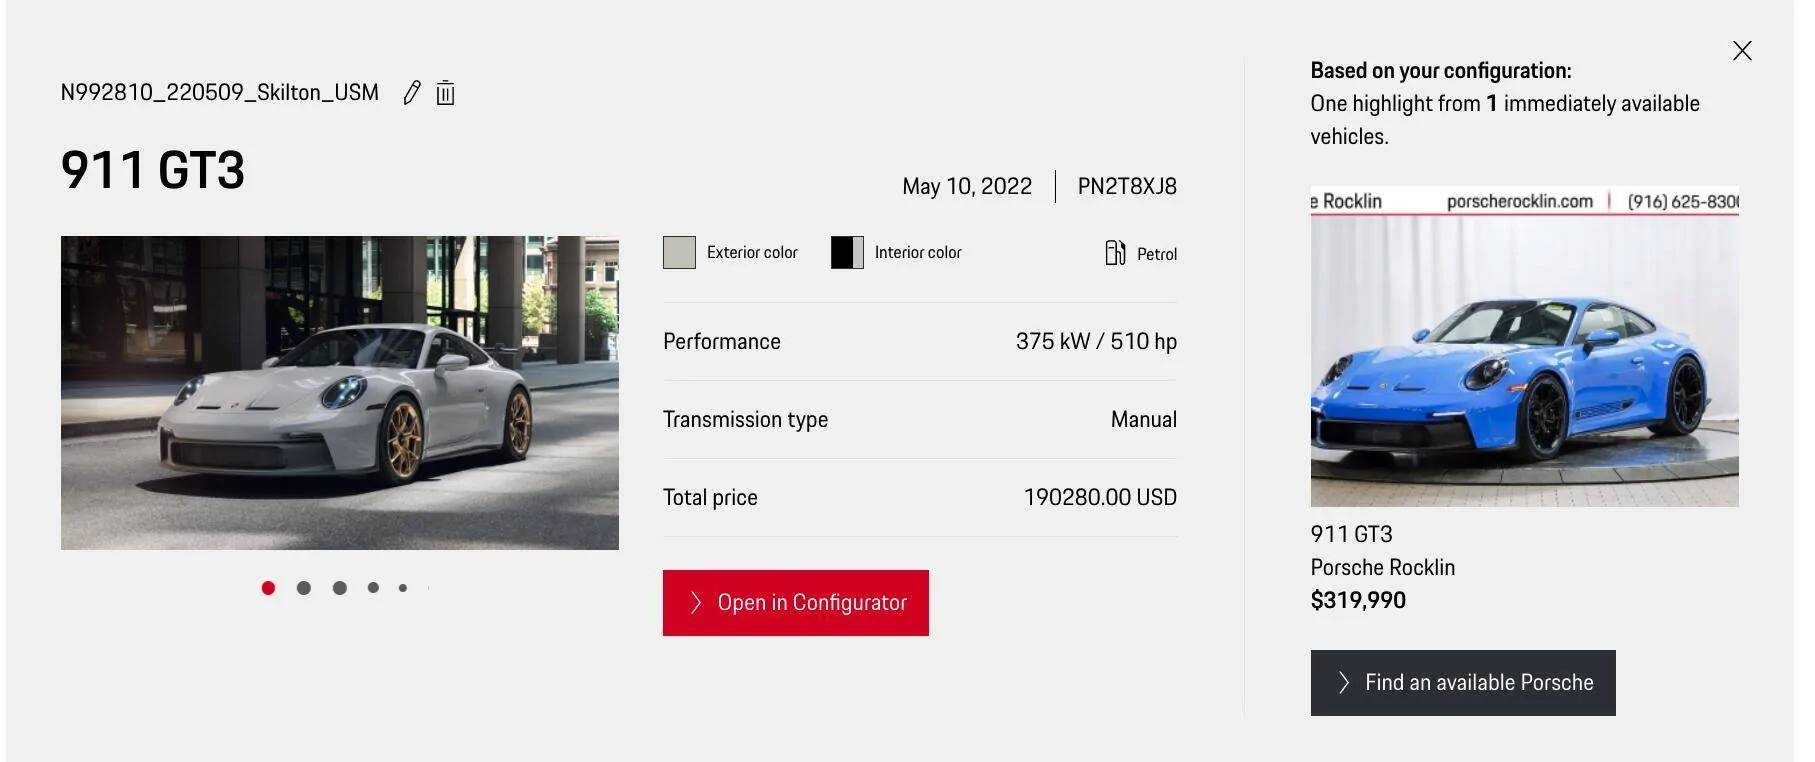Click the 375 kW / 510 hp value
Screen dimensions: 1815x762
(1096, 342)
